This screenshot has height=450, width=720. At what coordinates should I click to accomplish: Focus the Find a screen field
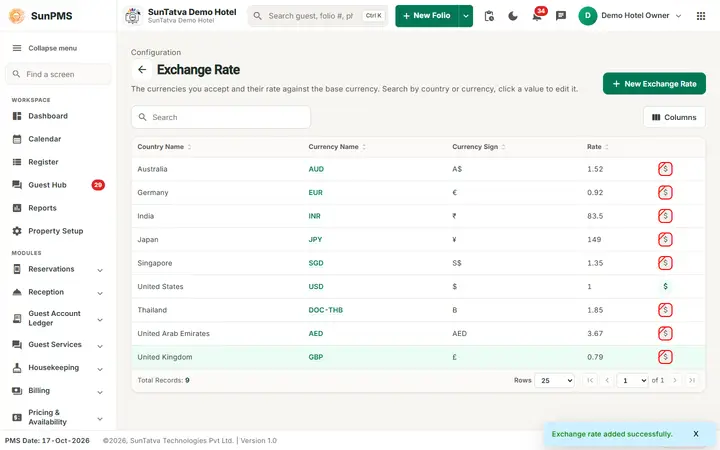58,74
